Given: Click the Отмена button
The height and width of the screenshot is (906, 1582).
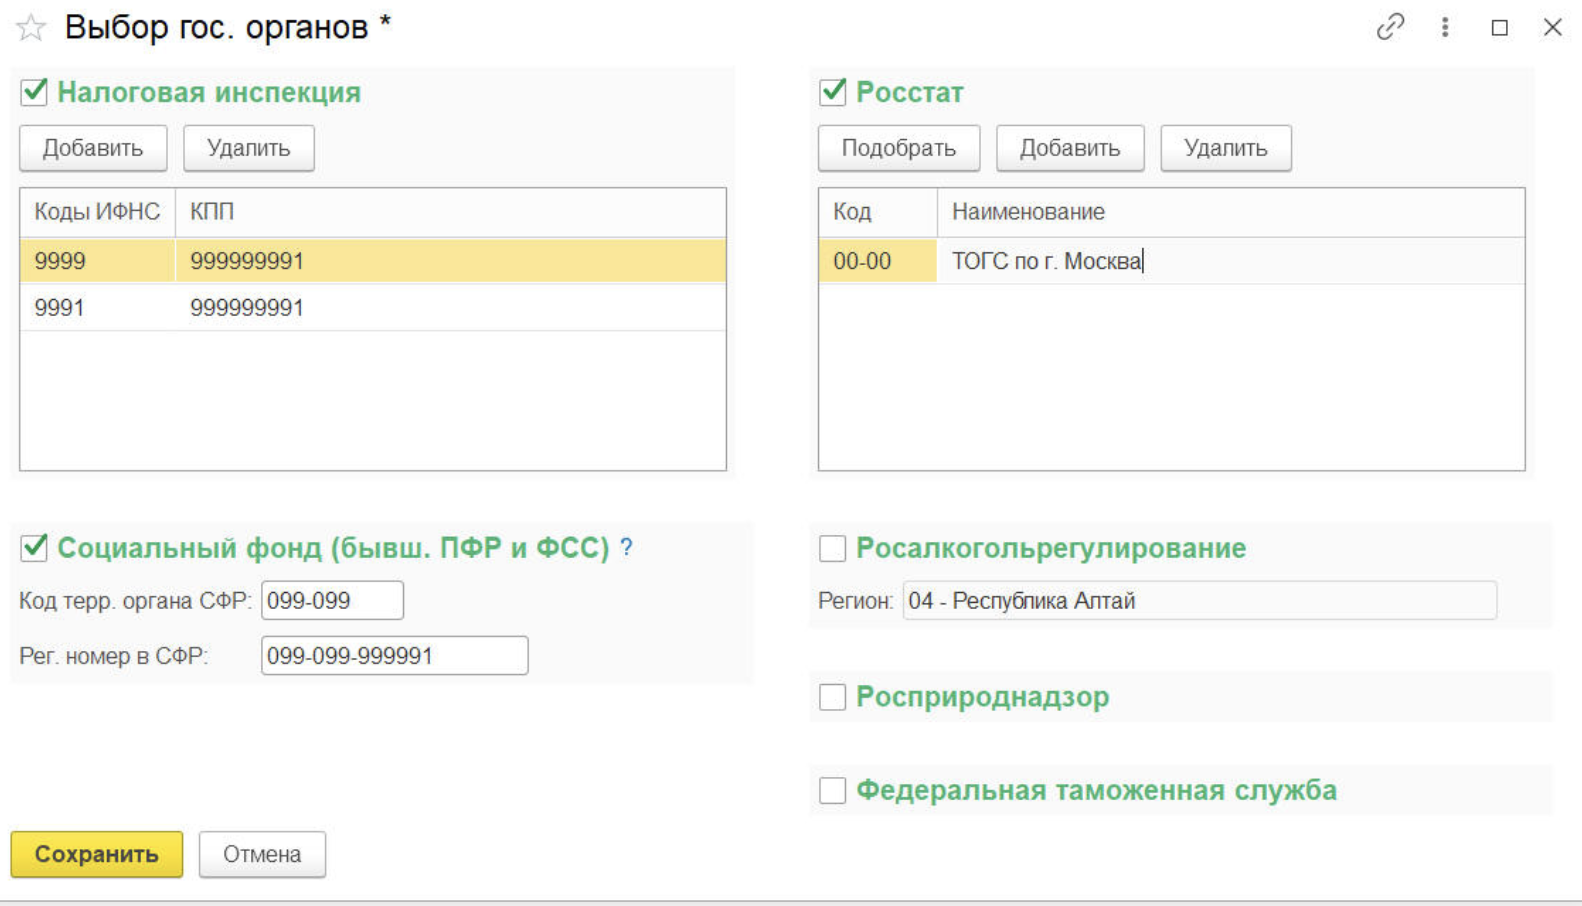Looking at the screenshot, I should [262, 854].
